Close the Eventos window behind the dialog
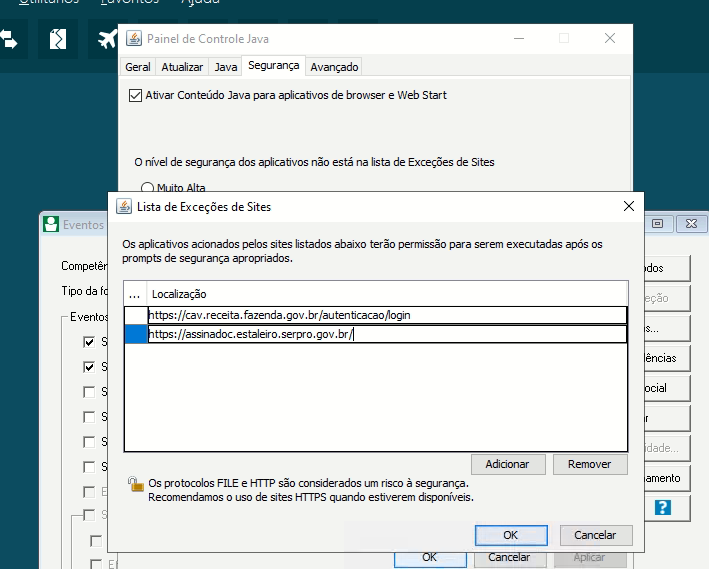The height and width of the screenshot is (569, 709). coord(691,223)
